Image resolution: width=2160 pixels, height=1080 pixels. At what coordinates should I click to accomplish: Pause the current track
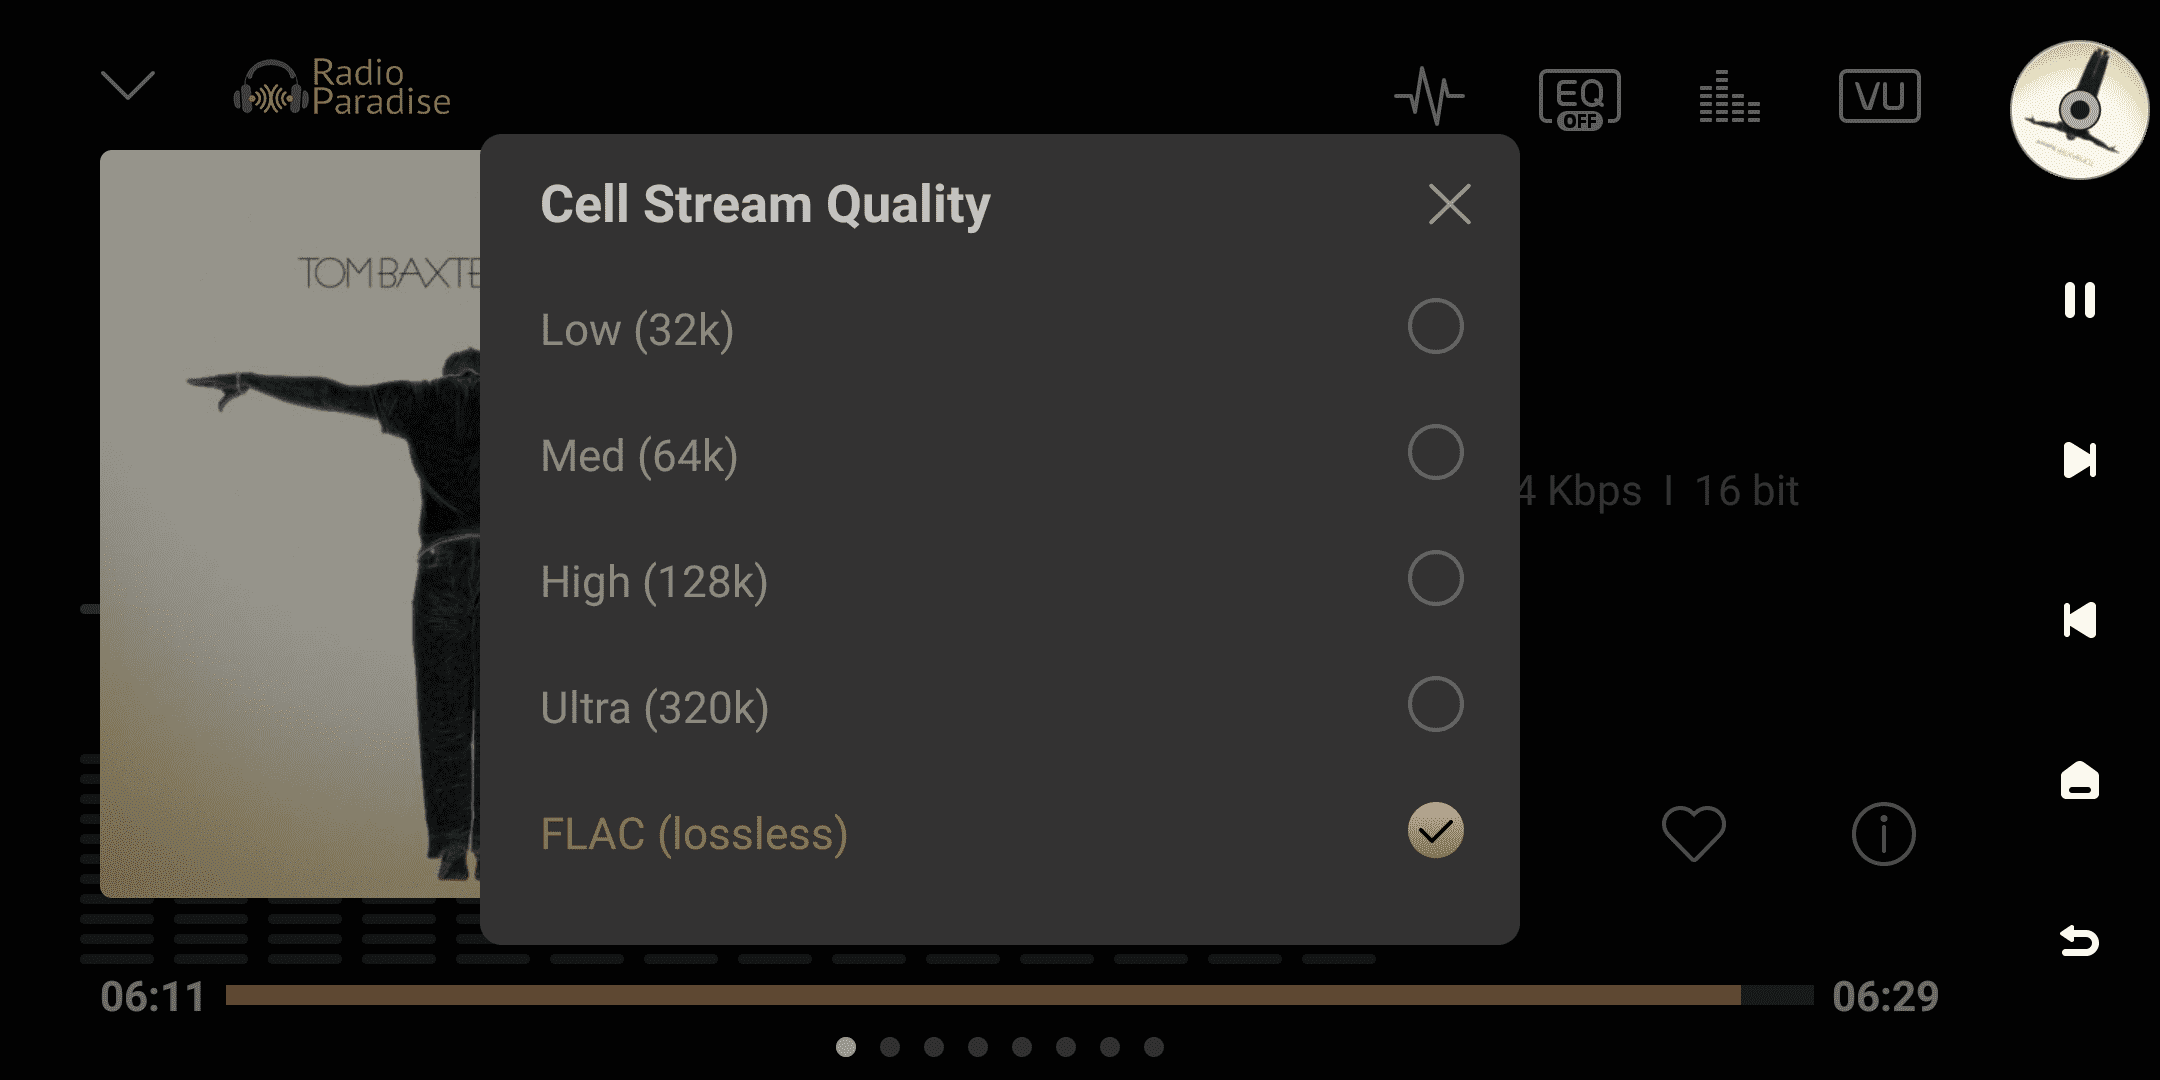click(2079, 300)
